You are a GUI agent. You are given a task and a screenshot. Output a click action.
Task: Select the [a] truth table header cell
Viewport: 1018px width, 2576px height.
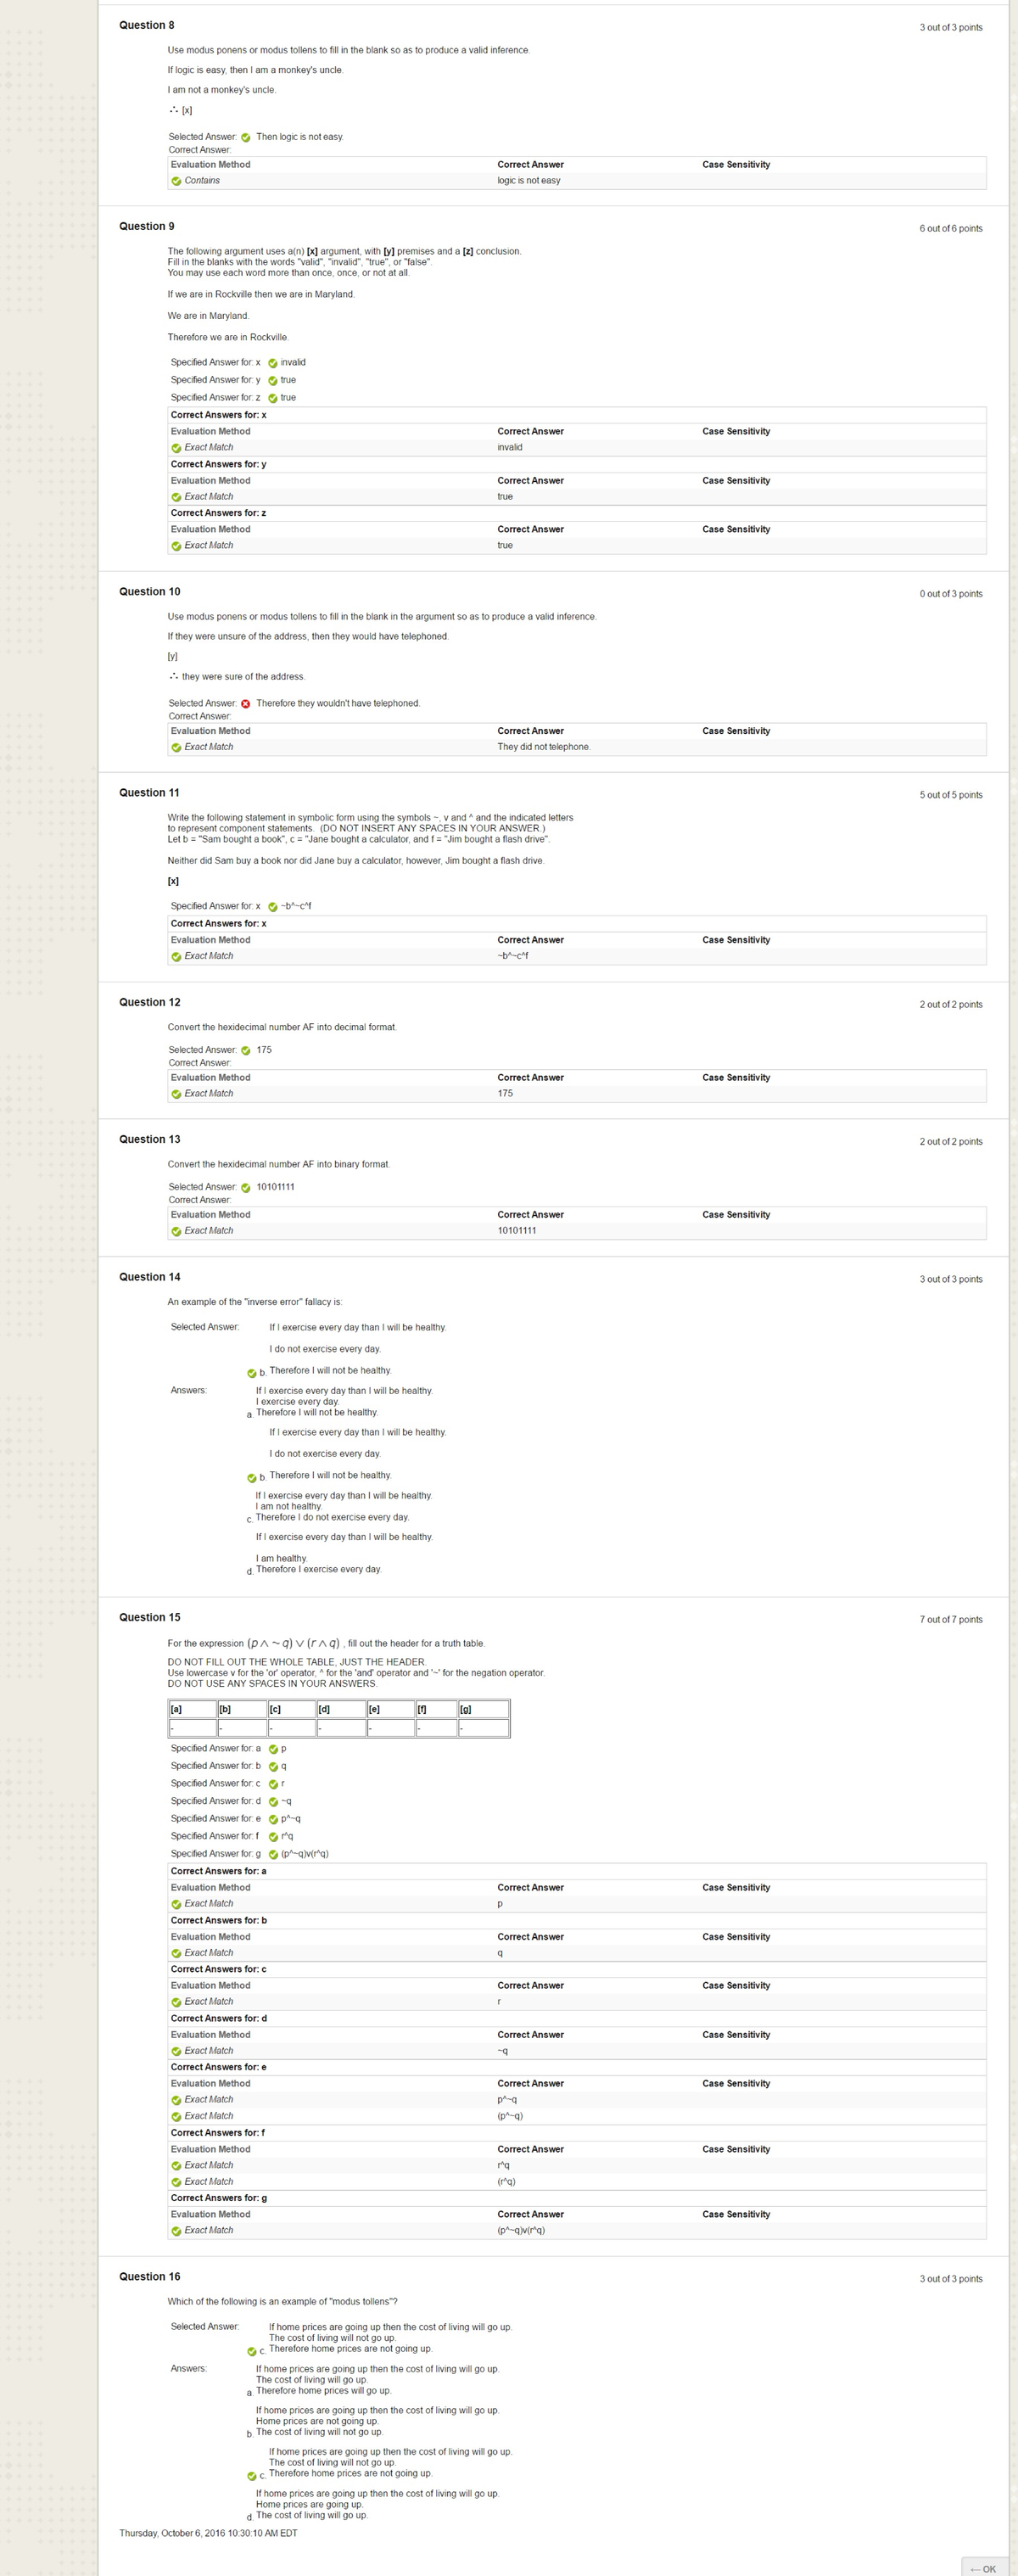point(192,1709)
